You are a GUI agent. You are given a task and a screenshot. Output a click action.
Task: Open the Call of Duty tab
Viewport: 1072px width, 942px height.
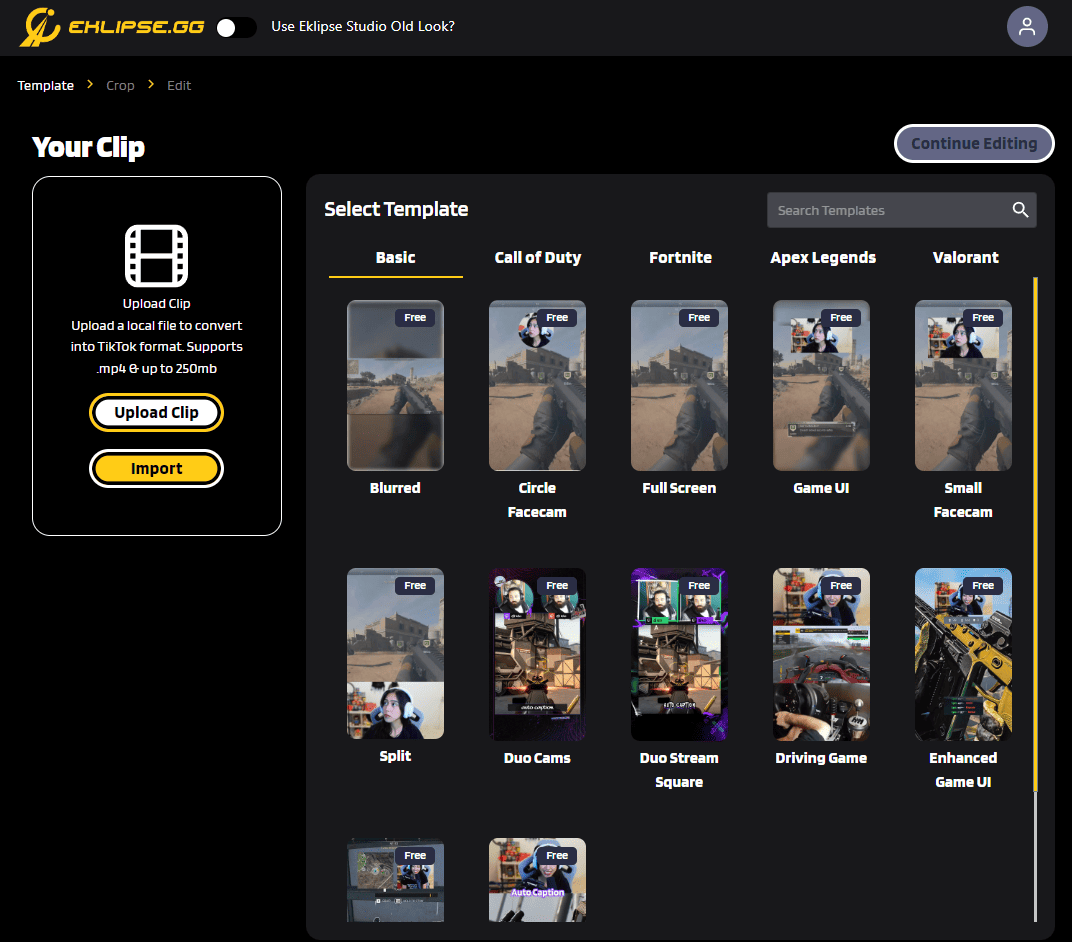(537, 258)
